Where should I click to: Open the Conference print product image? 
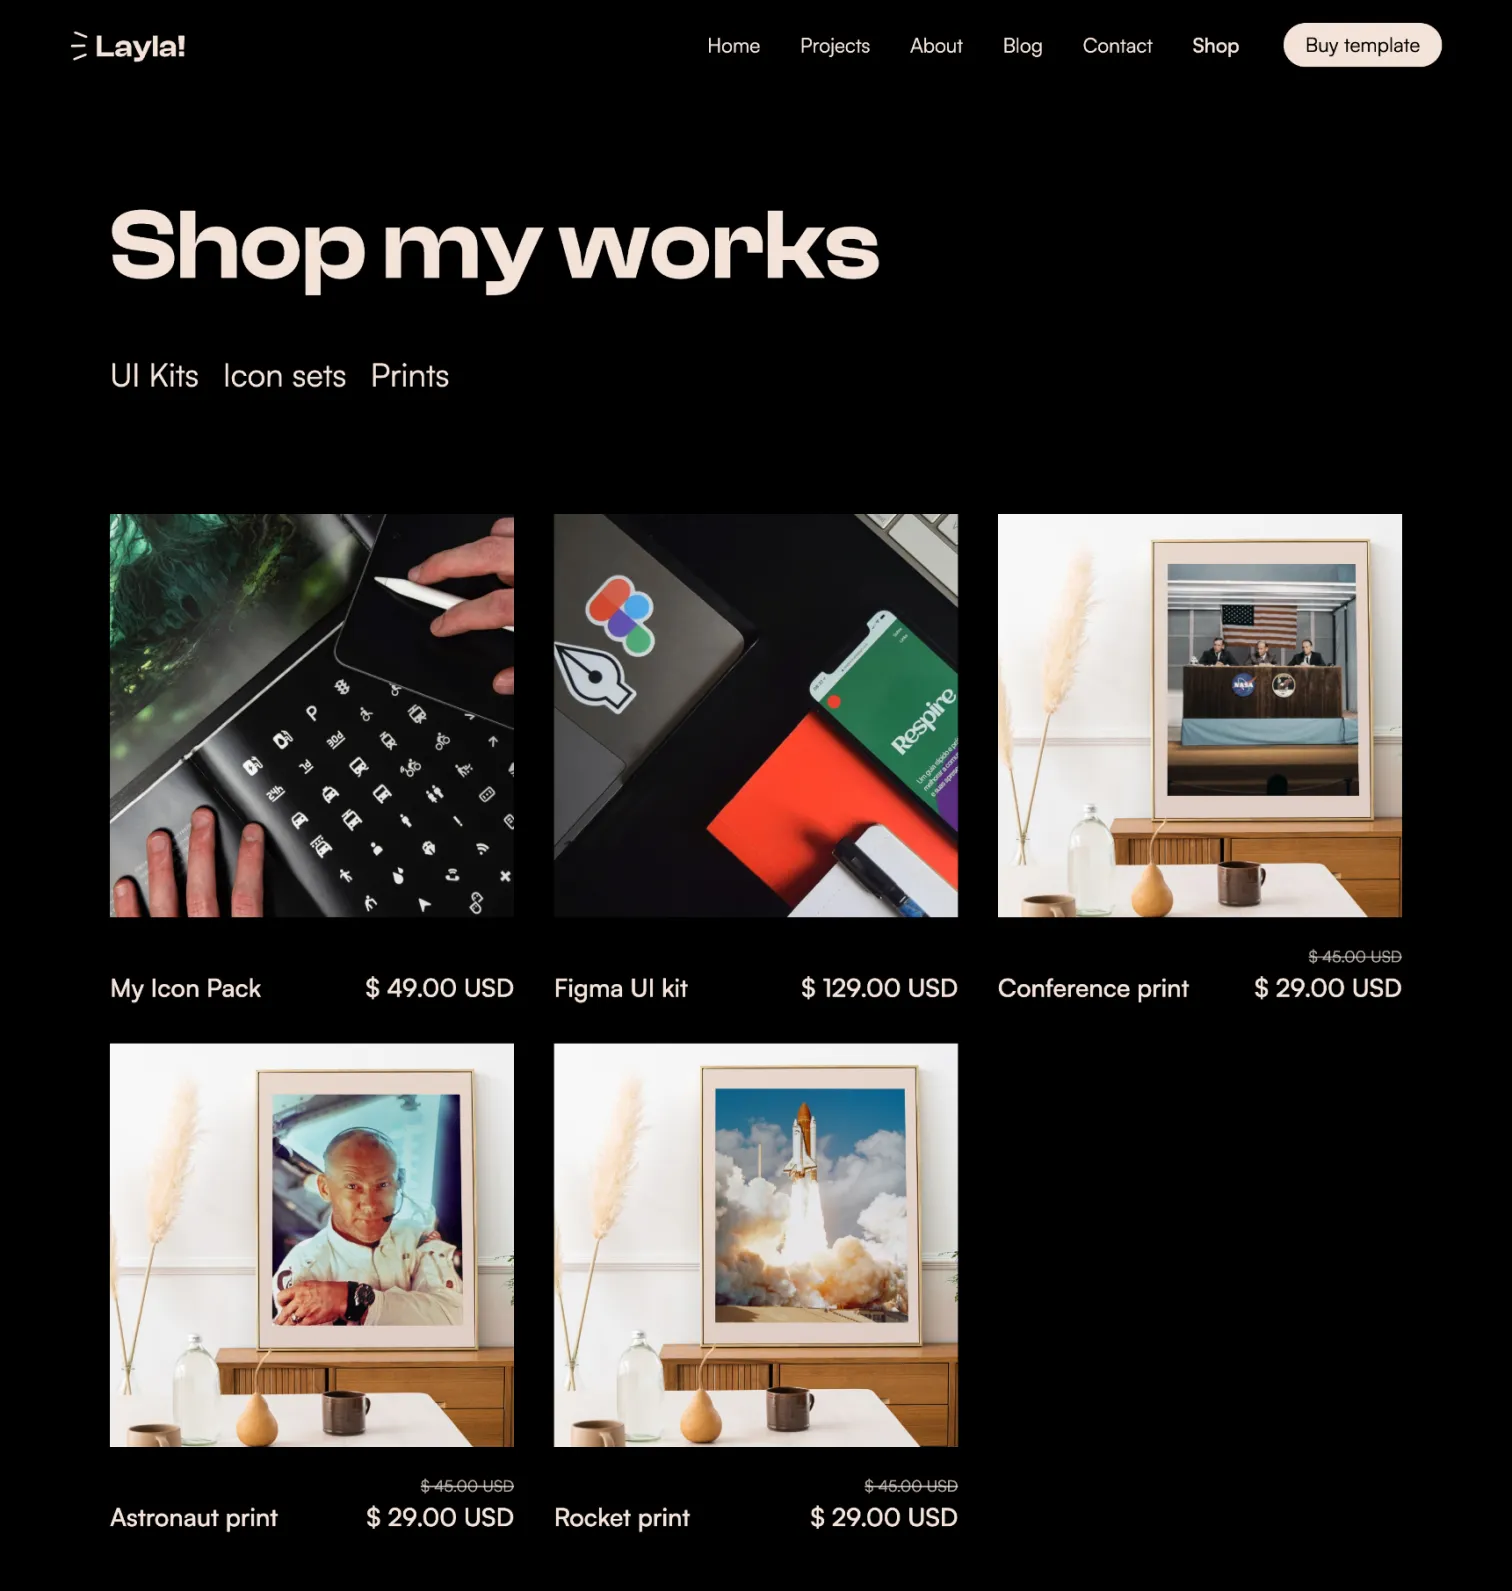tap(1200, 716)
